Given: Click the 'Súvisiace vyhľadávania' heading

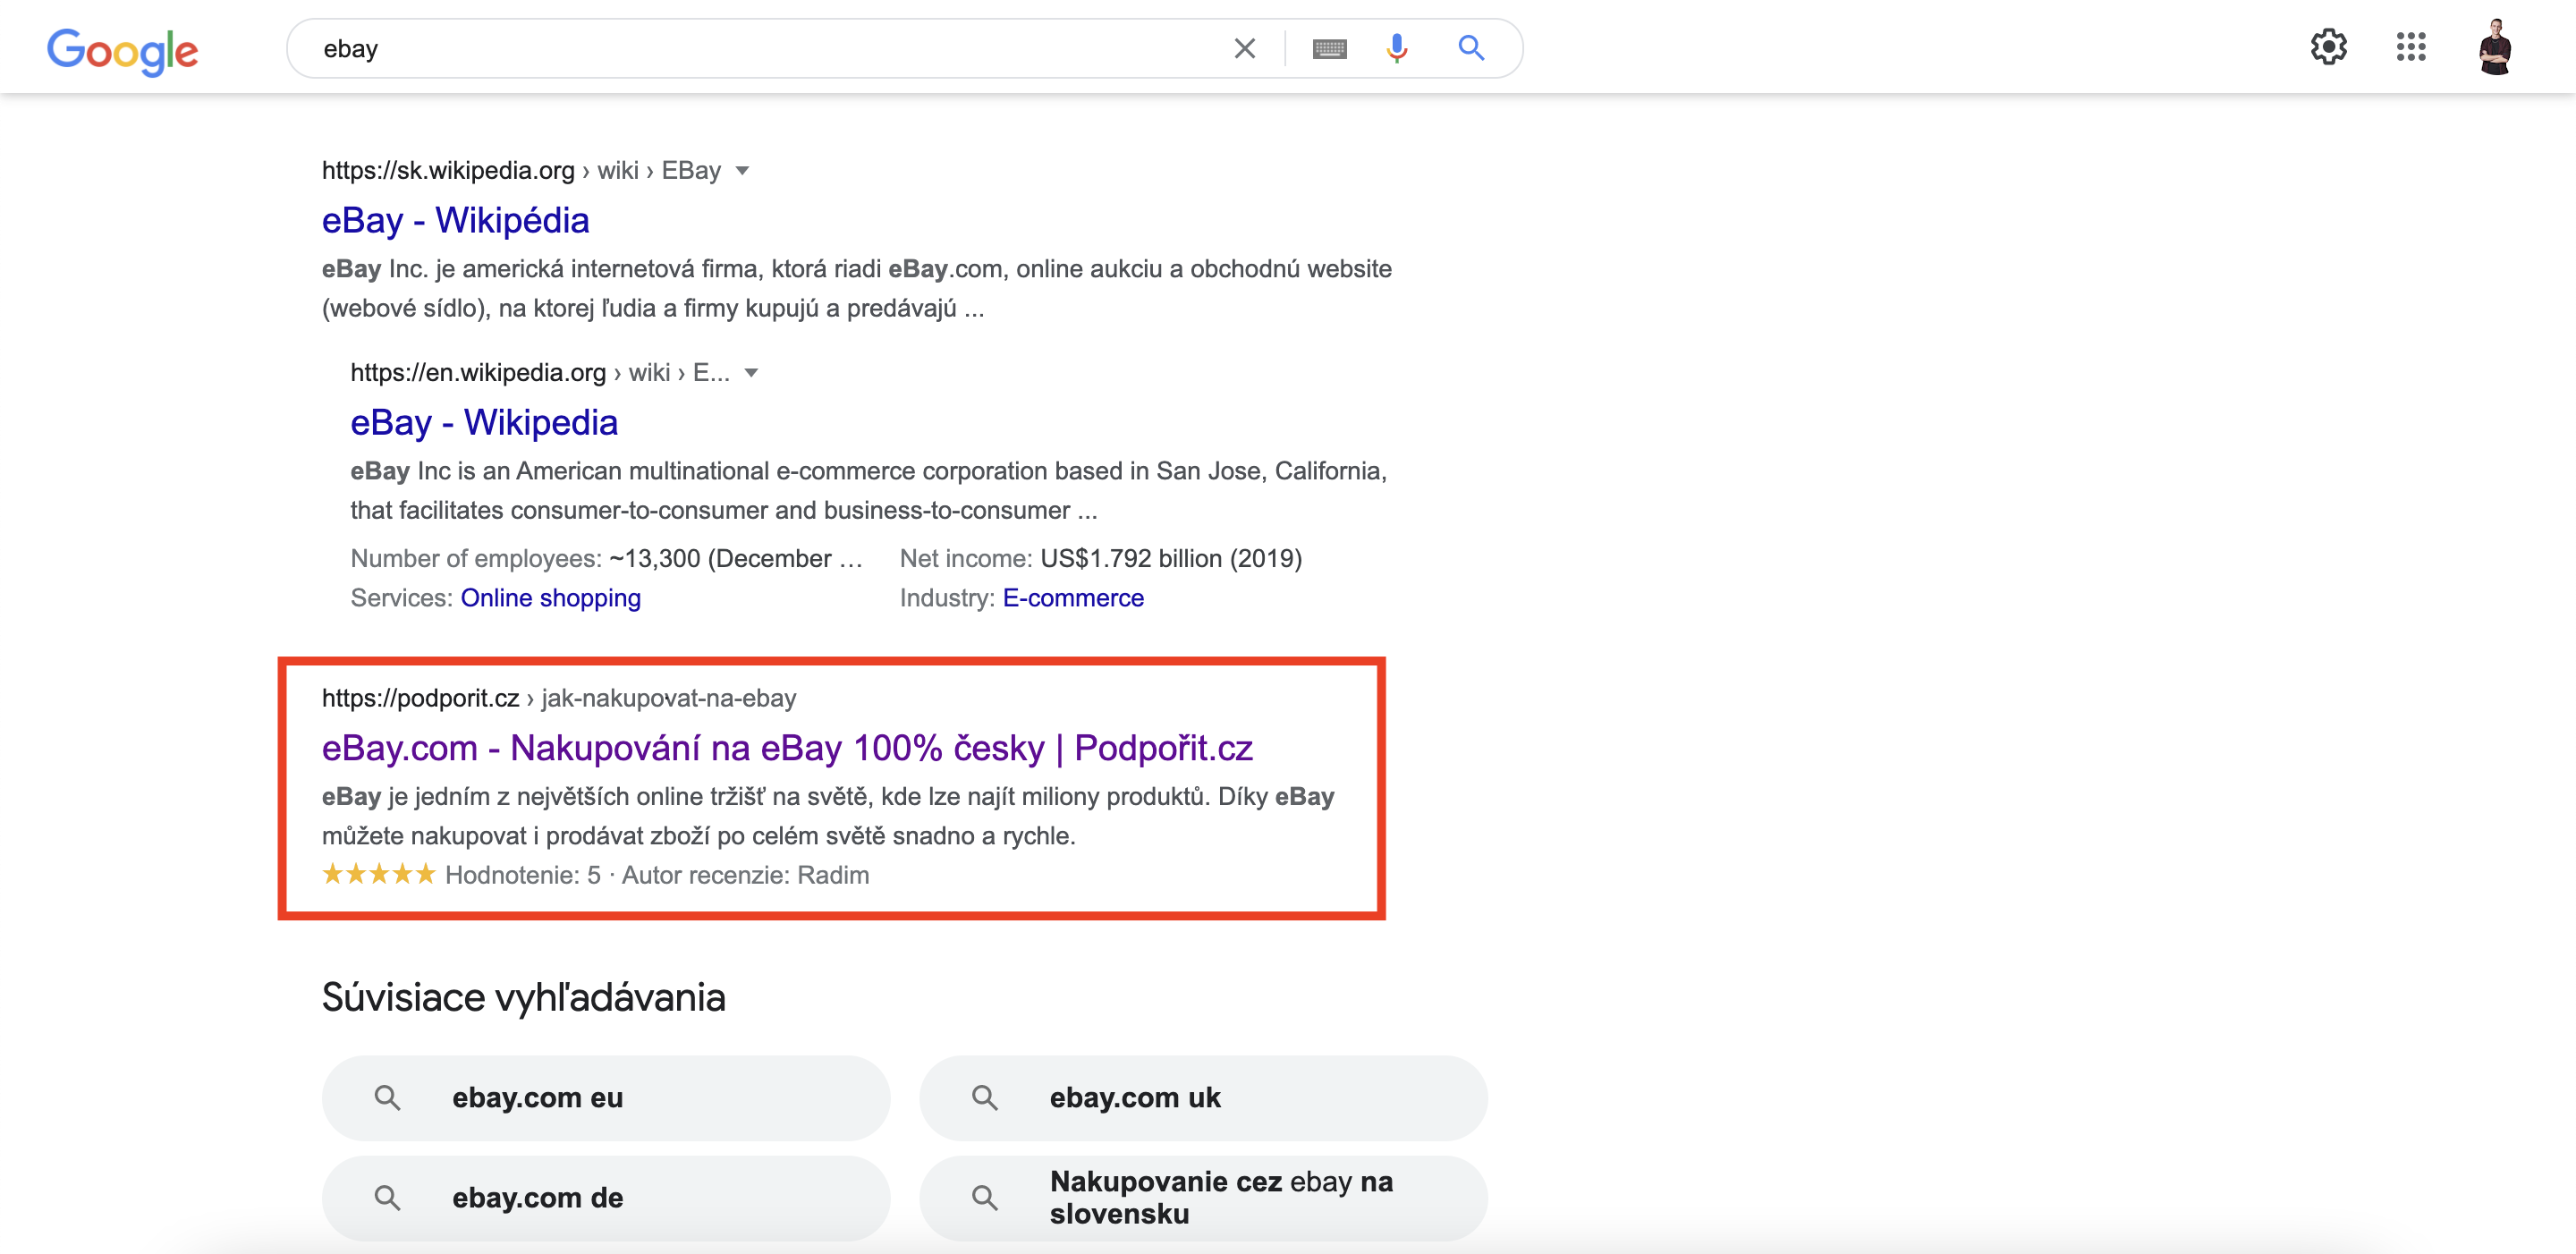Looking at the screenshot, I should point(523,997).
